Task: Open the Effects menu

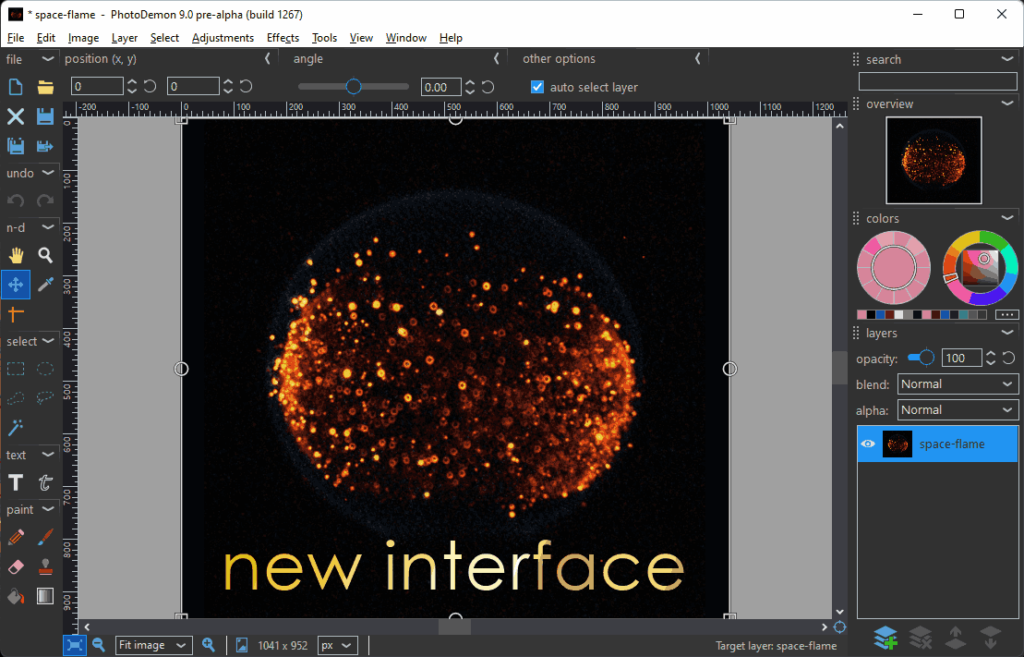Action: 283,38
